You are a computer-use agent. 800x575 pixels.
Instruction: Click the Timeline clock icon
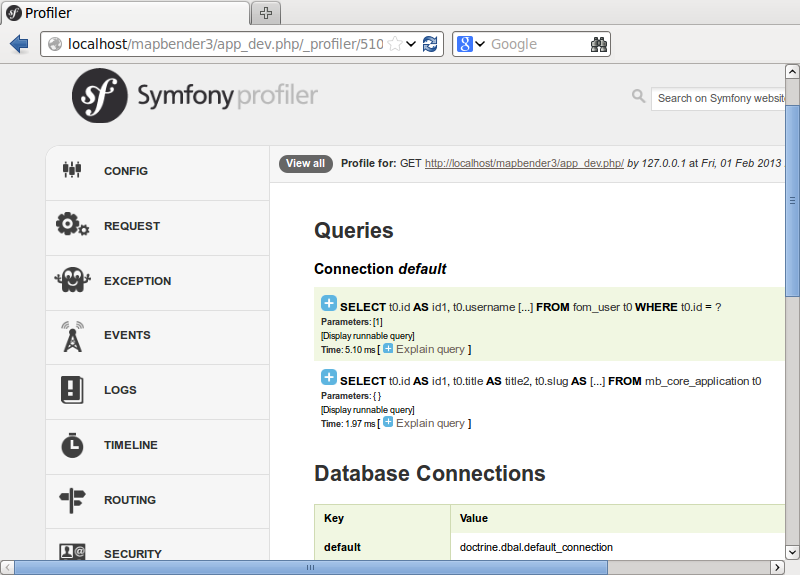click(72, 445)
